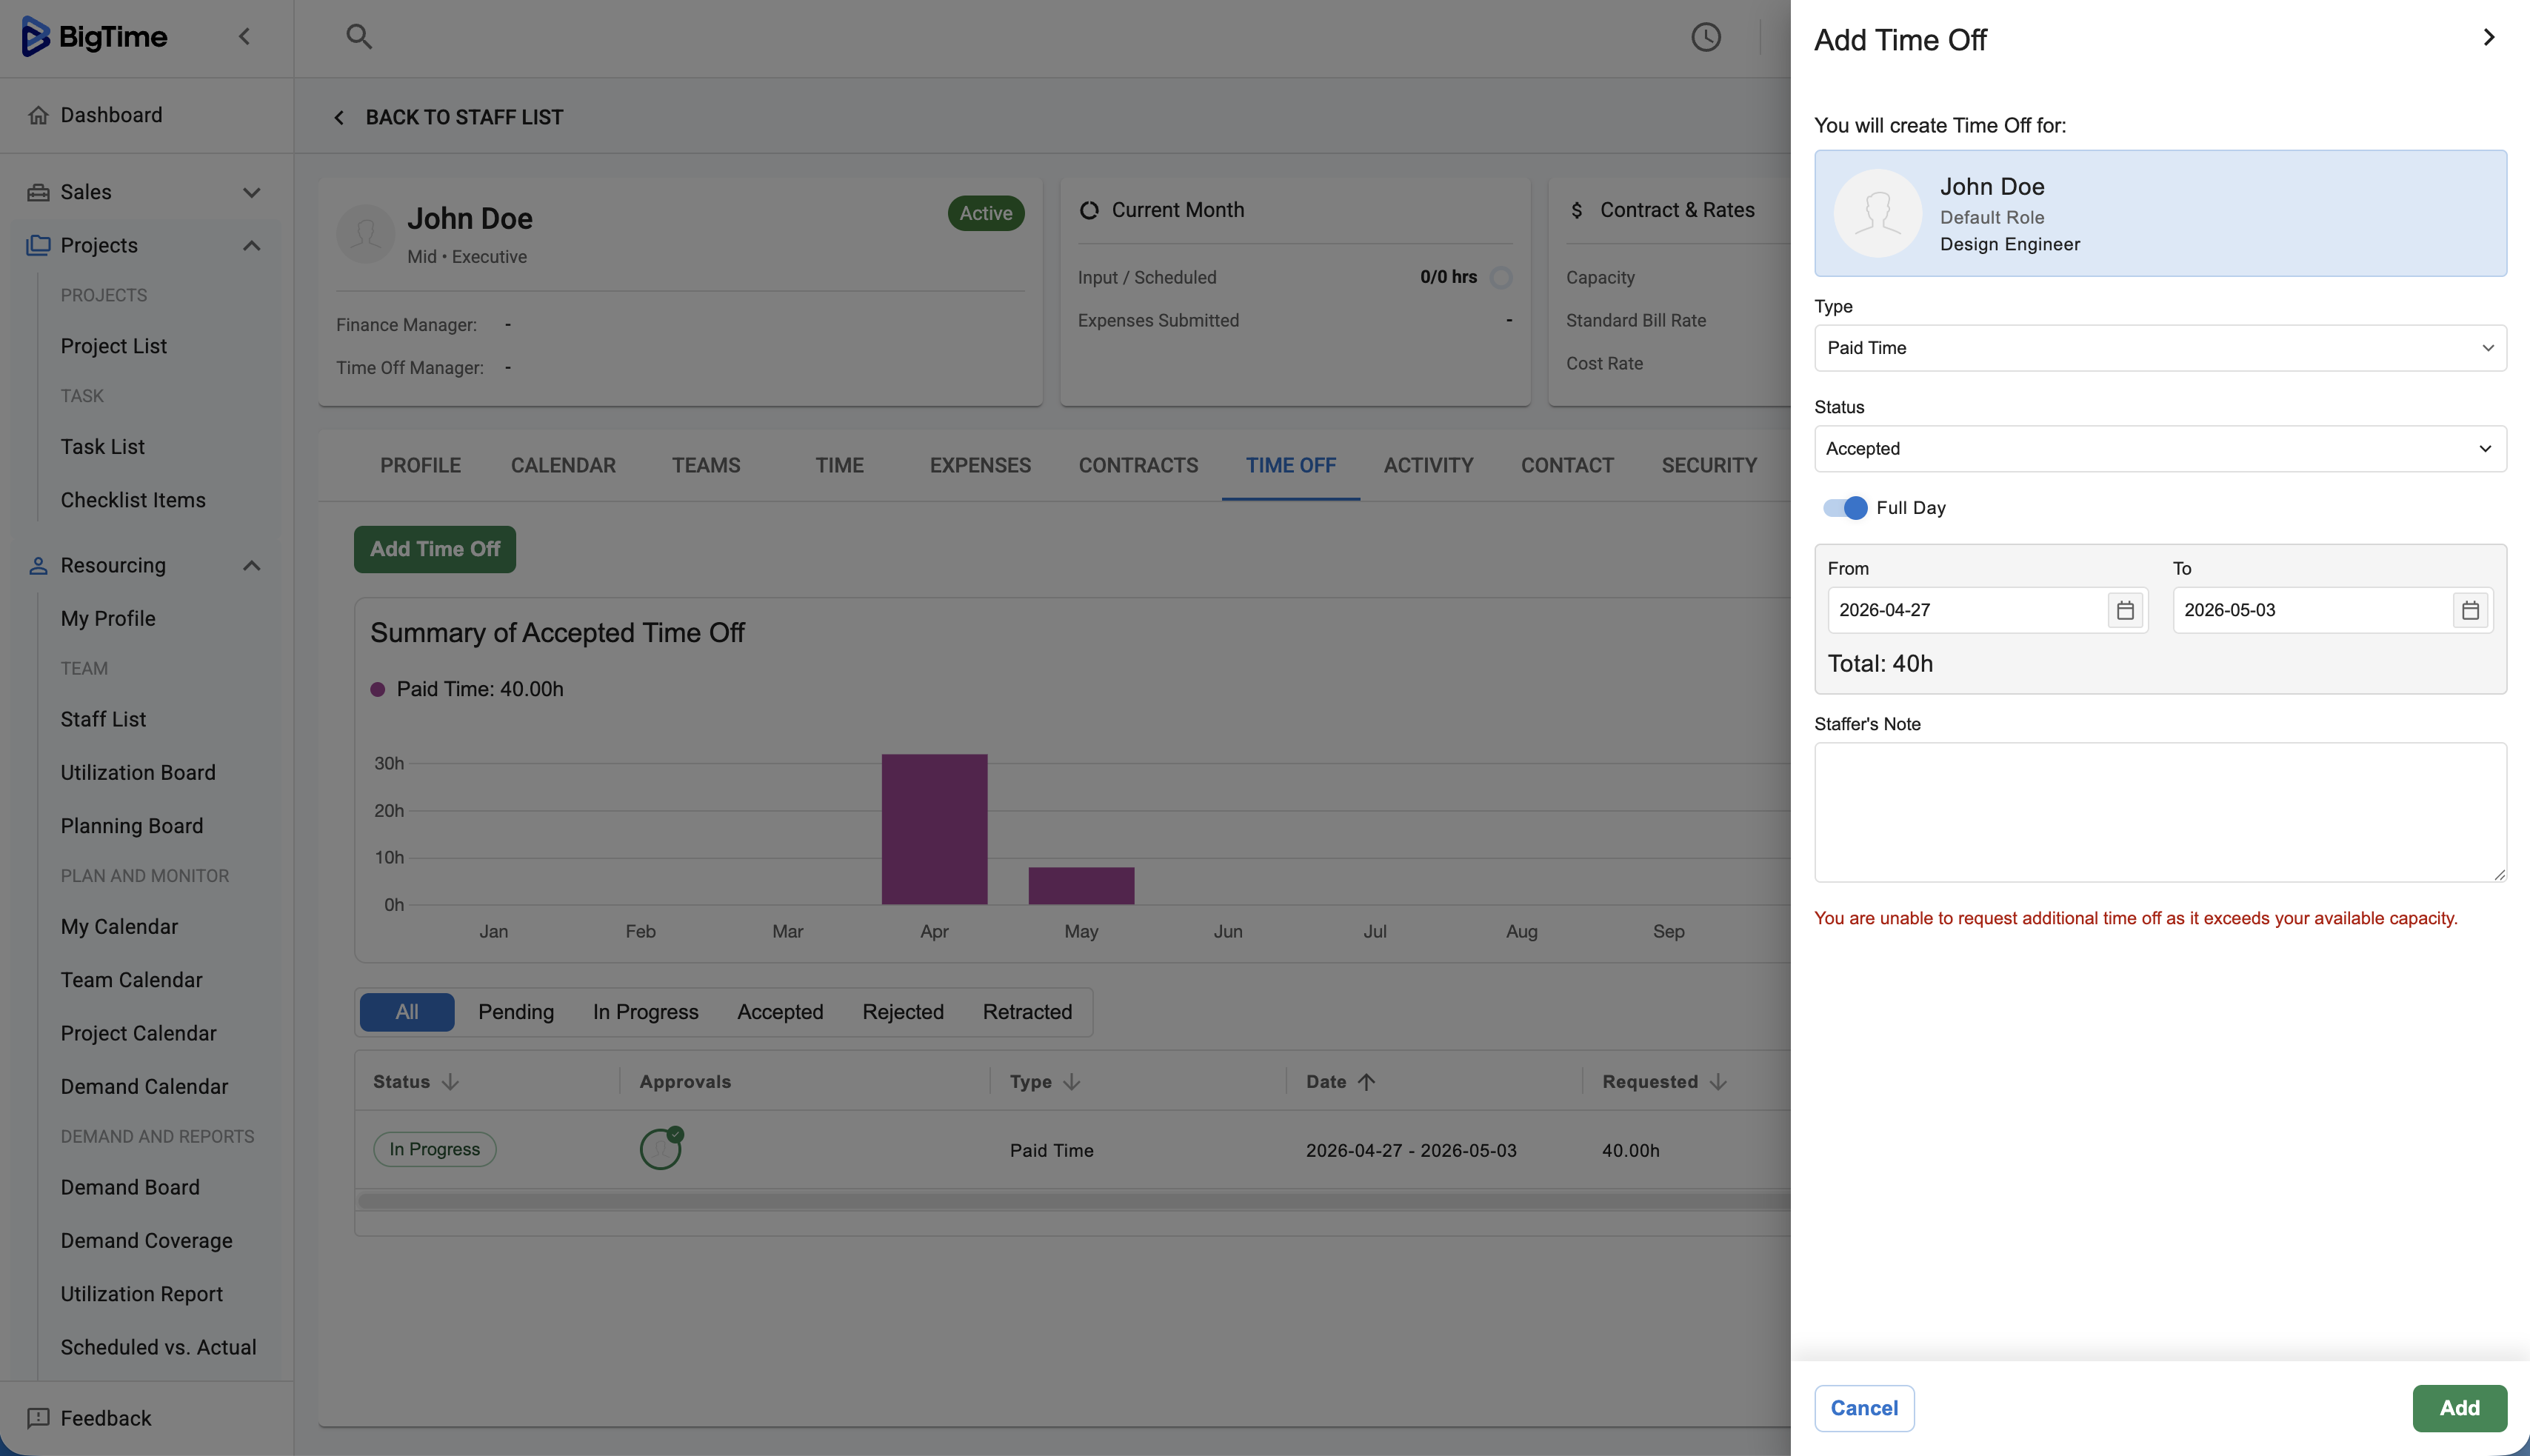Open the clock timer icon
This screenshot has width=2530, height=1456.
1705,37
